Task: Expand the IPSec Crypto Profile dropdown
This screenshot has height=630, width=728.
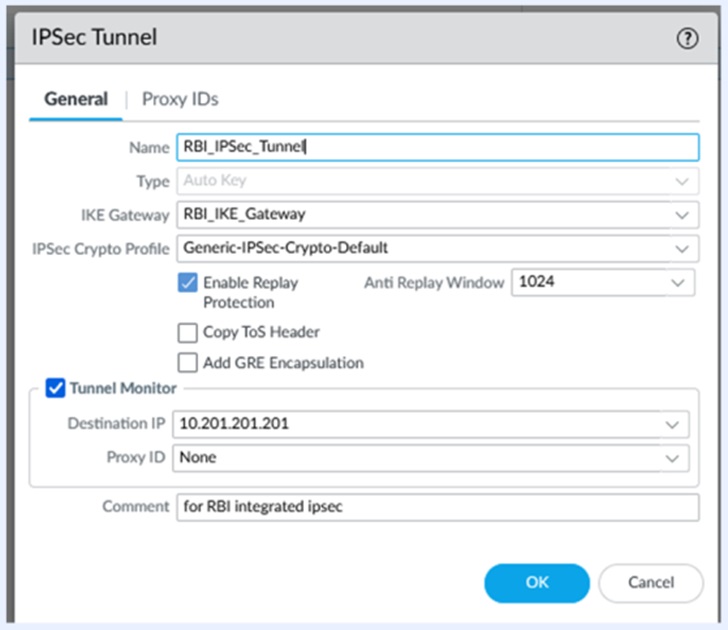Action: click(x=681, y=247)
